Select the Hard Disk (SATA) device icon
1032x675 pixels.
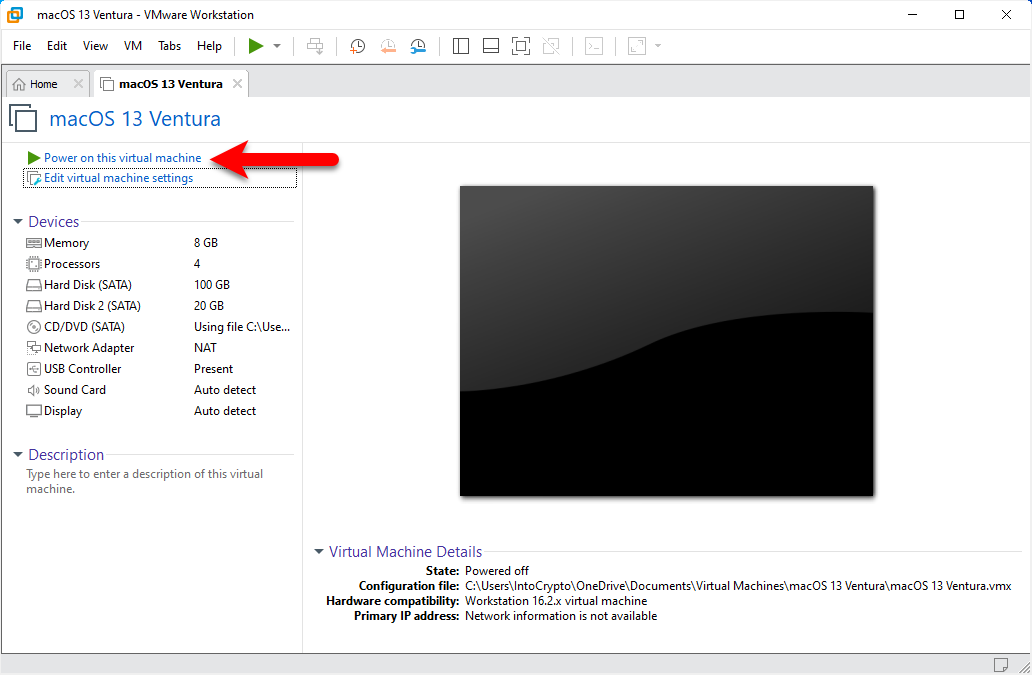34,285
